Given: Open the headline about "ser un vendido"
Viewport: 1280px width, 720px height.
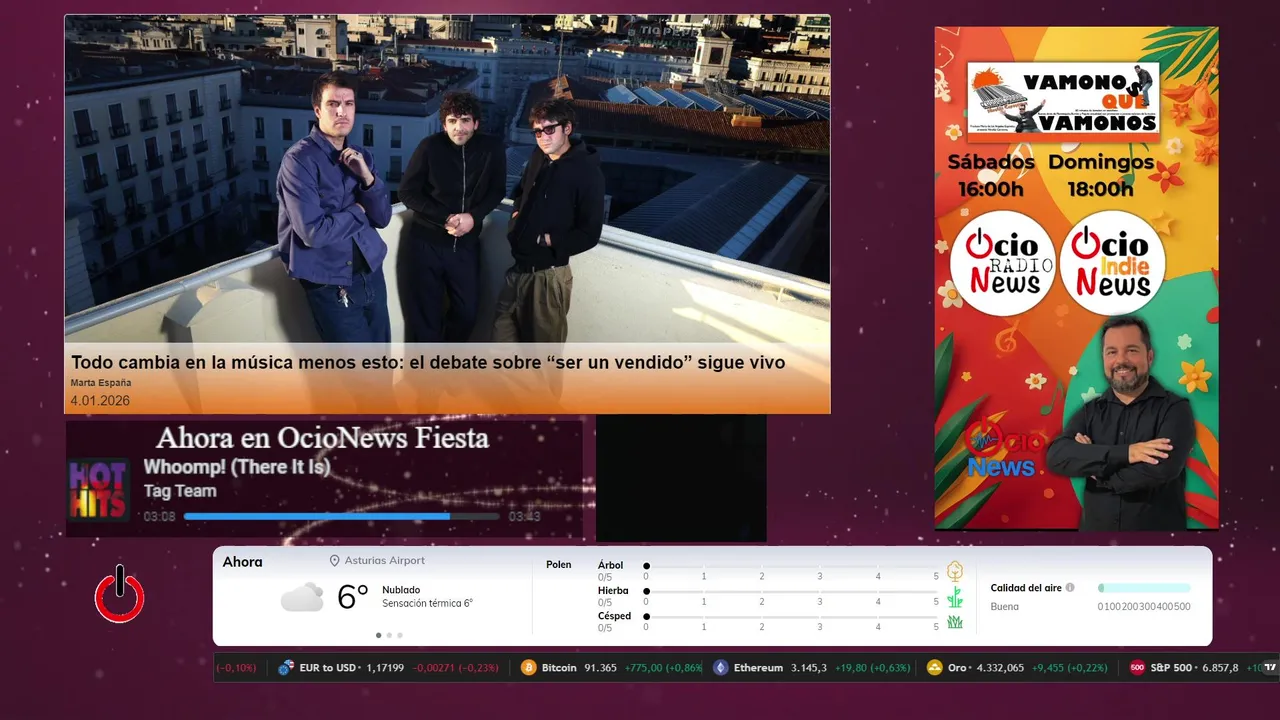Looking at the screenshot, I should (x=428, y=362).
